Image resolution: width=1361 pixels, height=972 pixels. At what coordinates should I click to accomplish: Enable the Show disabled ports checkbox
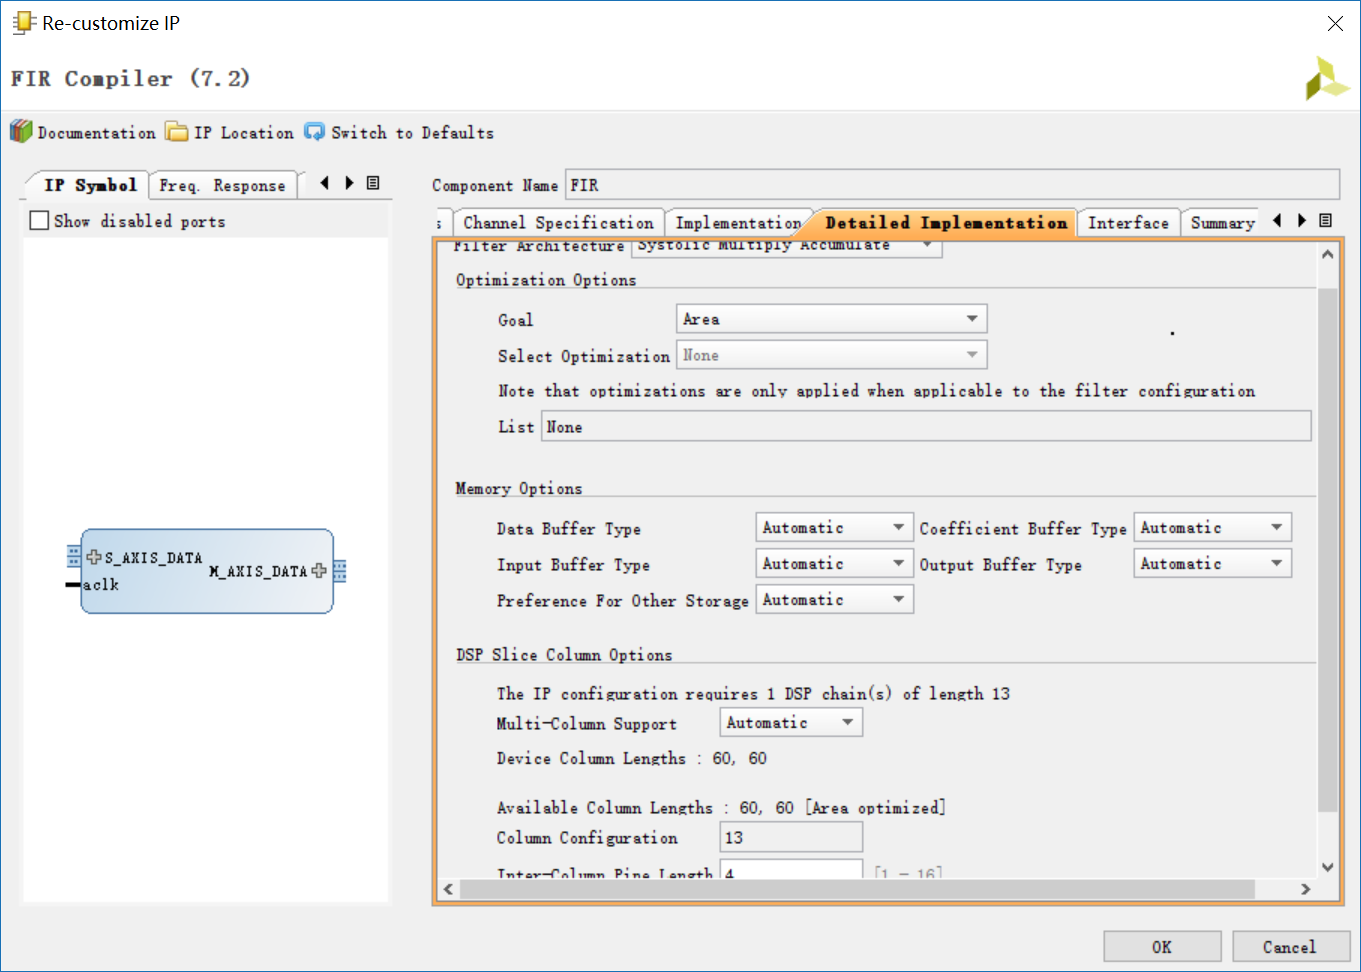click(40, 221)
